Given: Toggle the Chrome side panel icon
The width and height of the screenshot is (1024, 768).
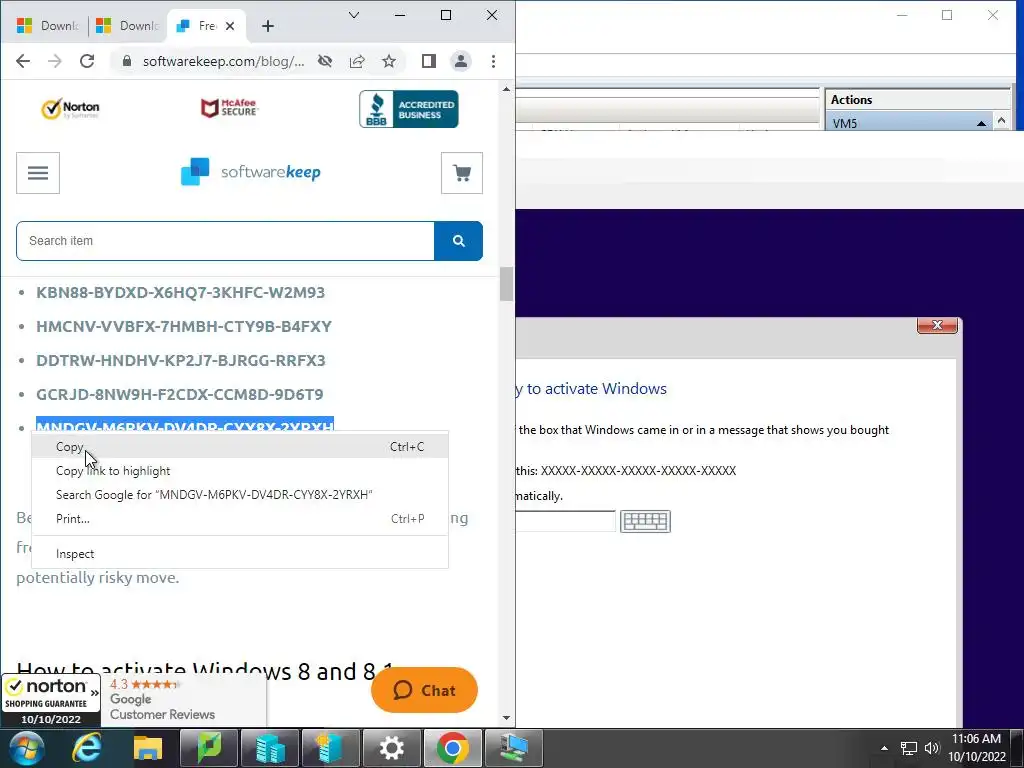Looking at the screenshot, I should coord(428,61).
